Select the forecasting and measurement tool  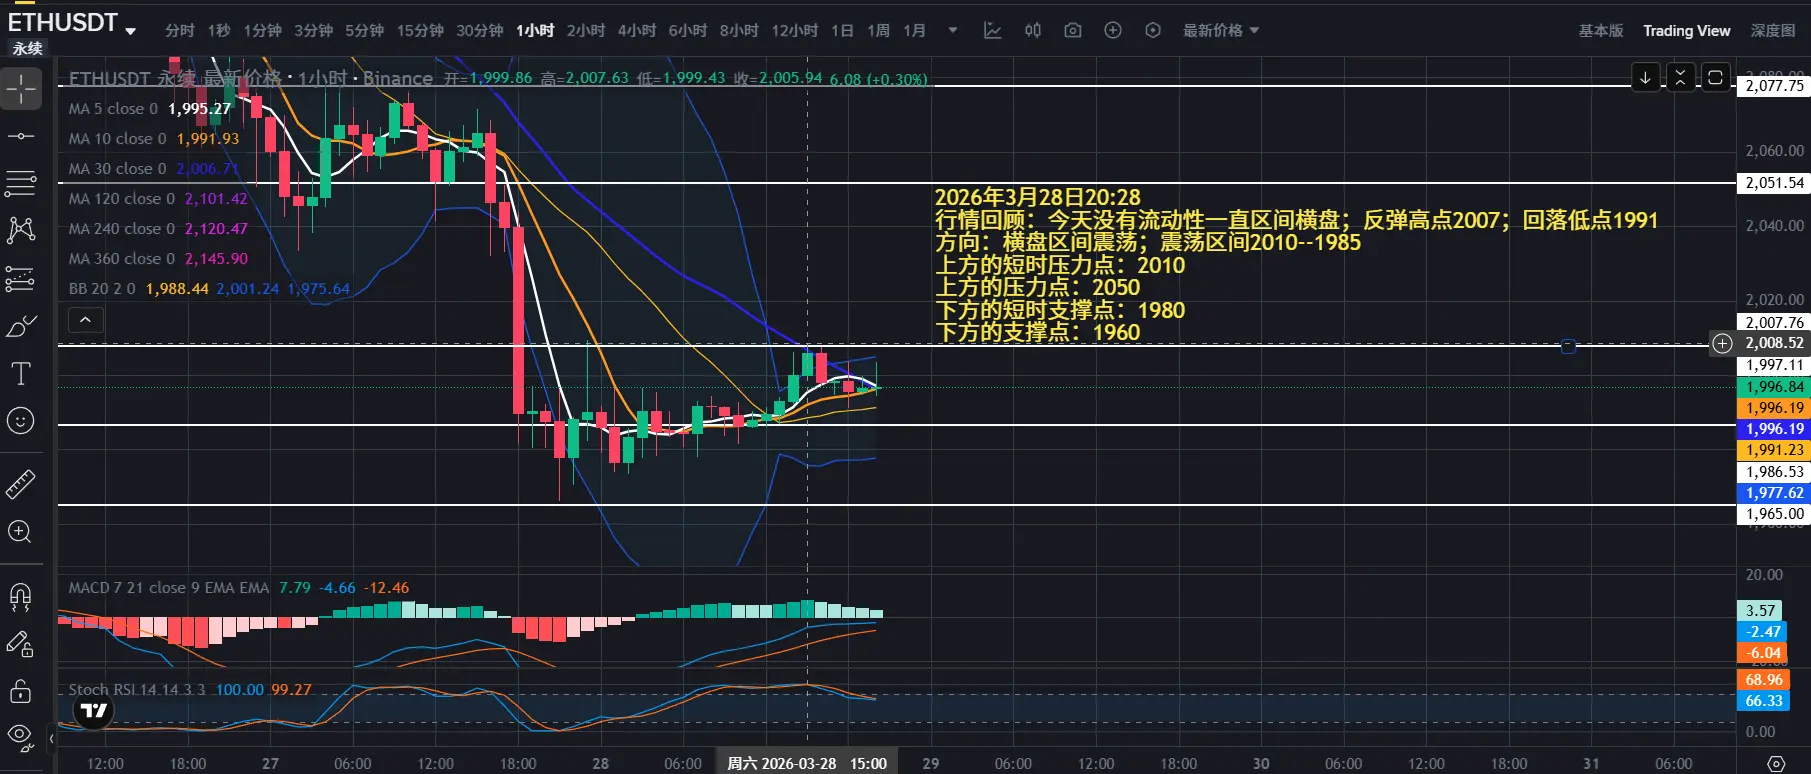(x=21, y=278)
